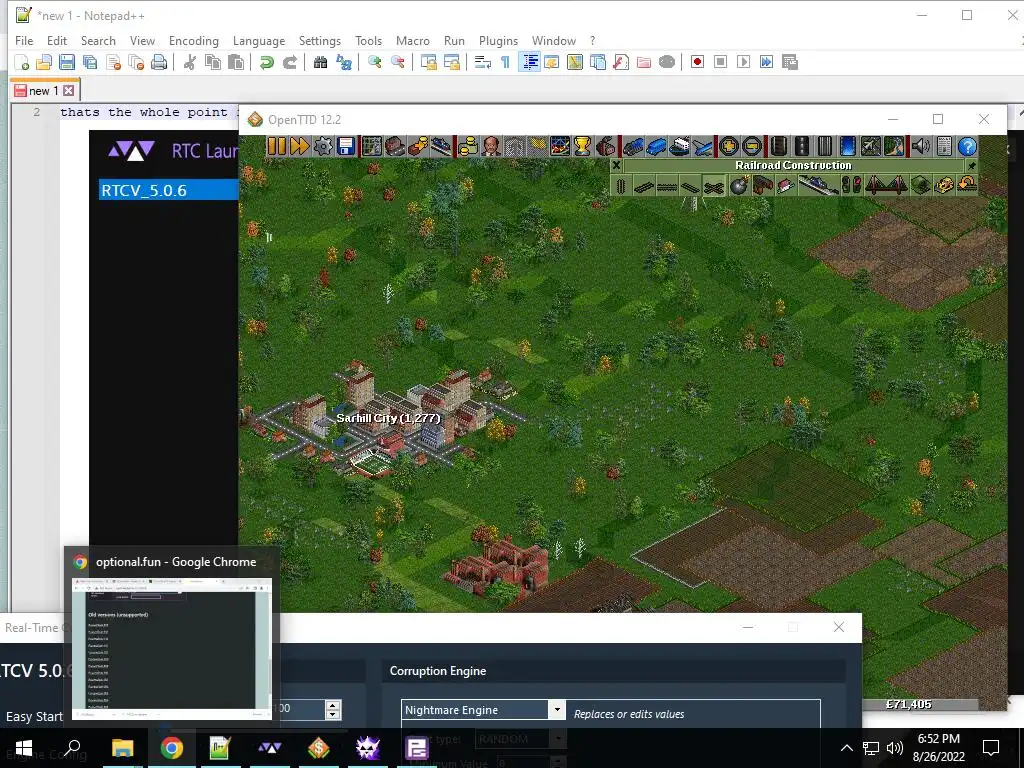This screenshot has width=1024, height=768.
Task: Toggle Notepad++ show all characters icon
Action: coord(505,62)
